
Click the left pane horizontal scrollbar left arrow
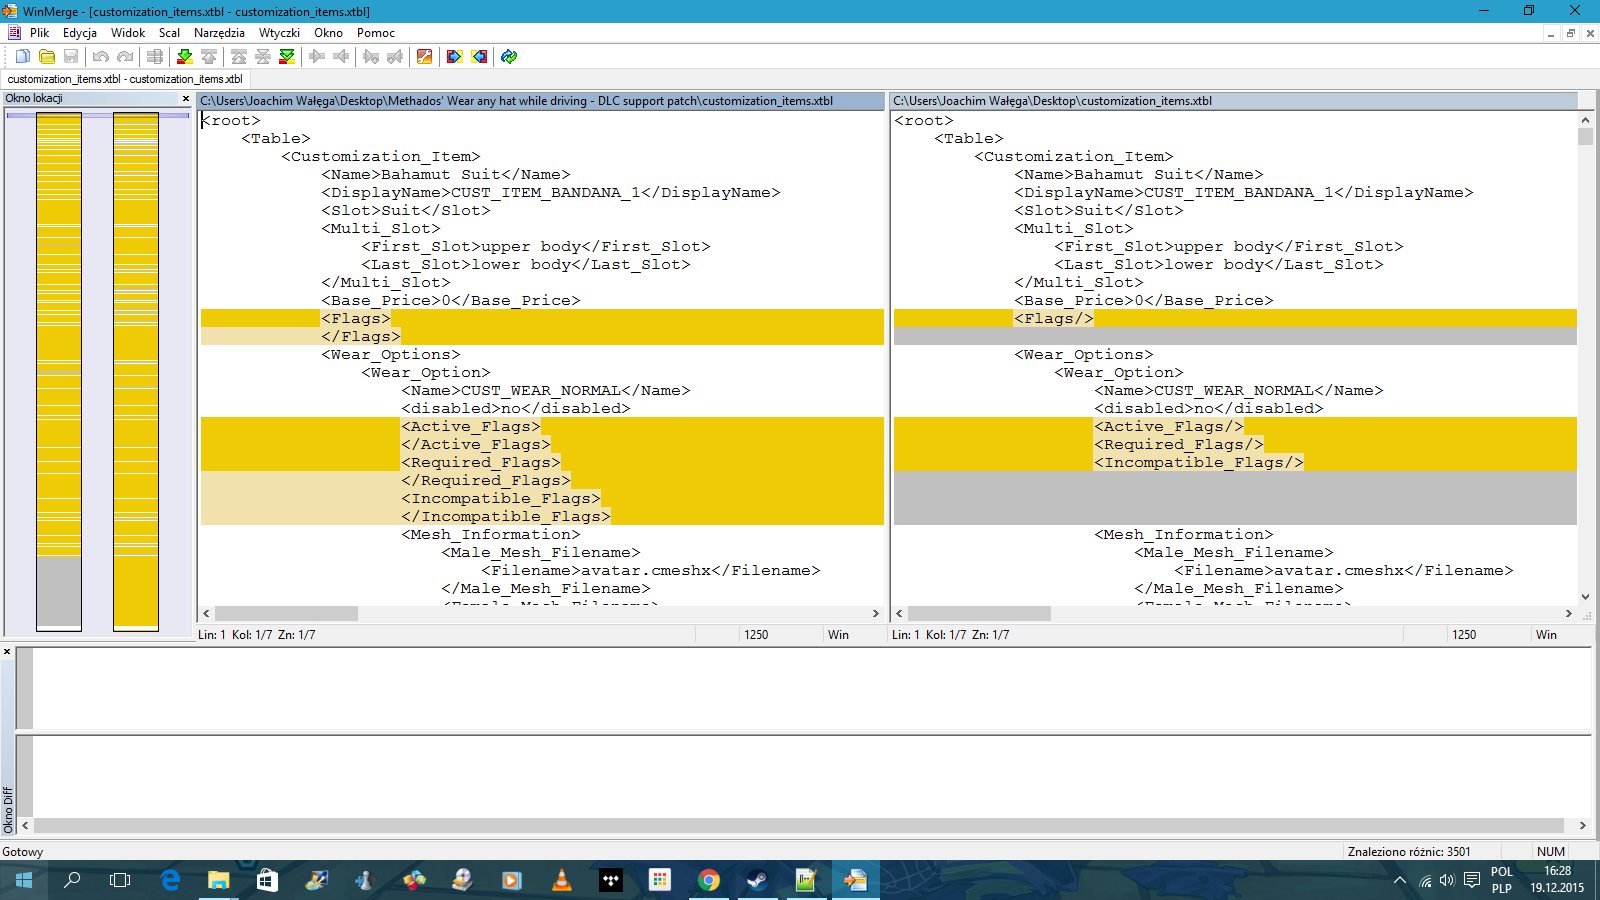pos(206,614)
